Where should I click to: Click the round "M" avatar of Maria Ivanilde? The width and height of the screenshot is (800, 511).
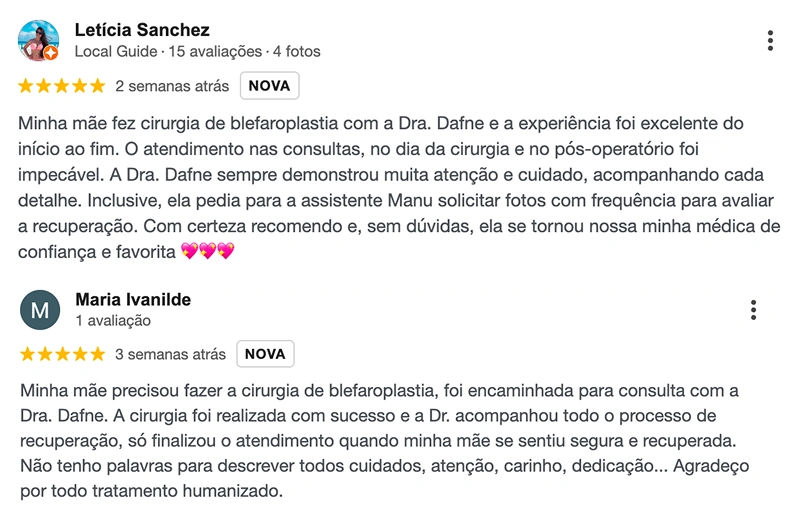40,310
